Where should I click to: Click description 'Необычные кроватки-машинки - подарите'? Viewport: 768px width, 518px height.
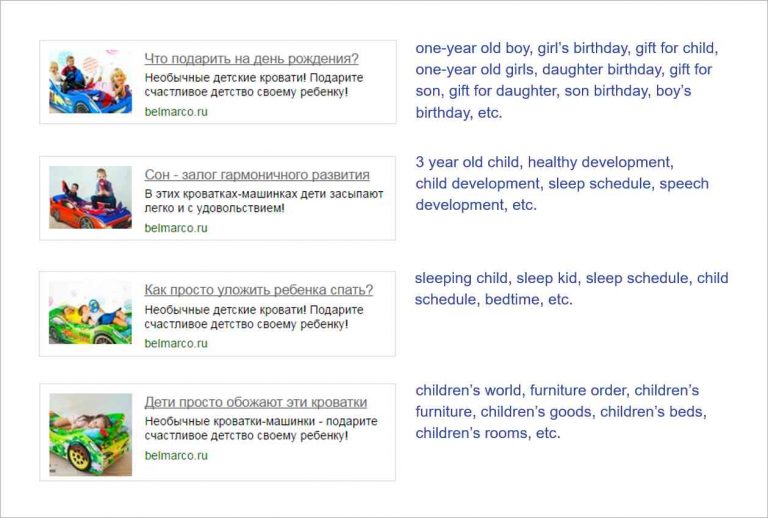pos(261,422)
